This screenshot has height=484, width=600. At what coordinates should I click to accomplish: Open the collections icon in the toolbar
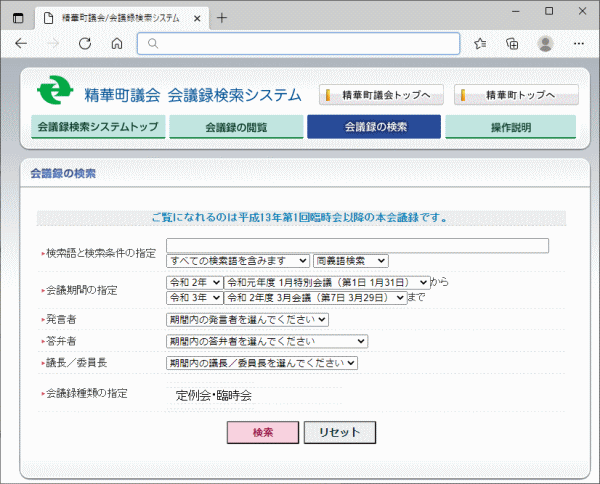coord(512,44)
